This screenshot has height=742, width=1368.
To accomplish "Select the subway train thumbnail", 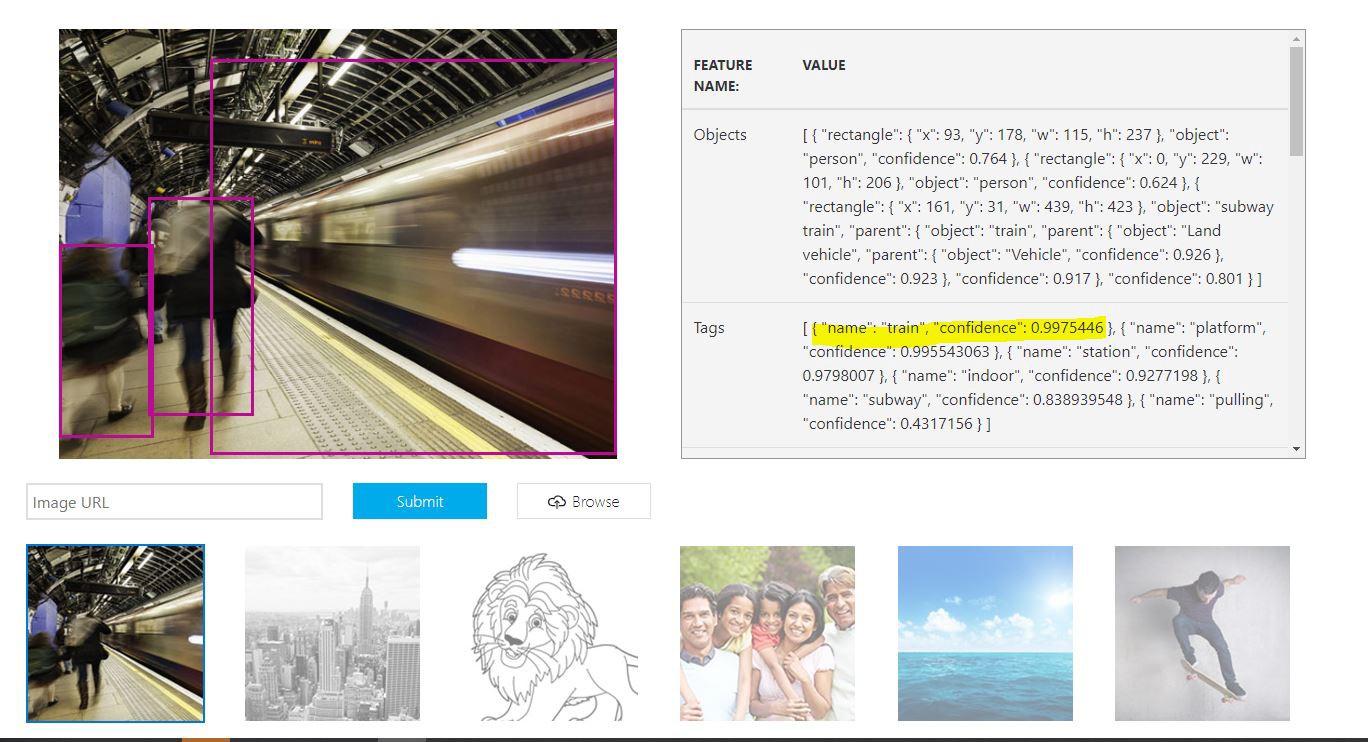I will click(x=116, y=633).
